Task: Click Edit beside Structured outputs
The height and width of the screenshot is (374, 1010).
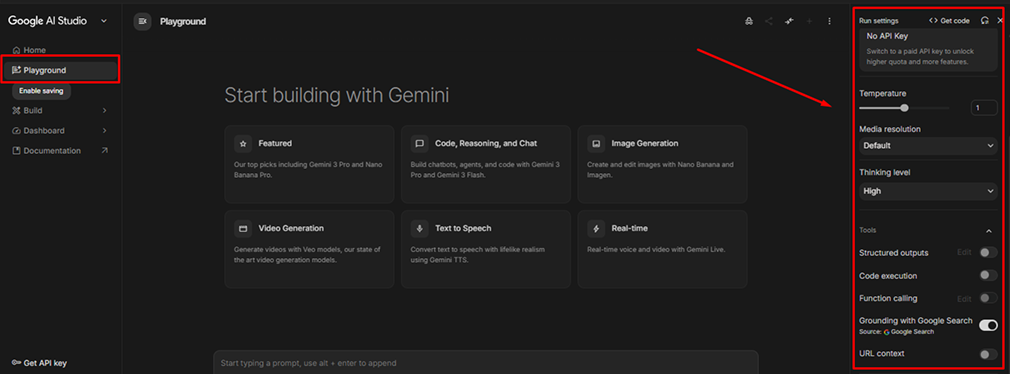Action: (x=964, y=252)
